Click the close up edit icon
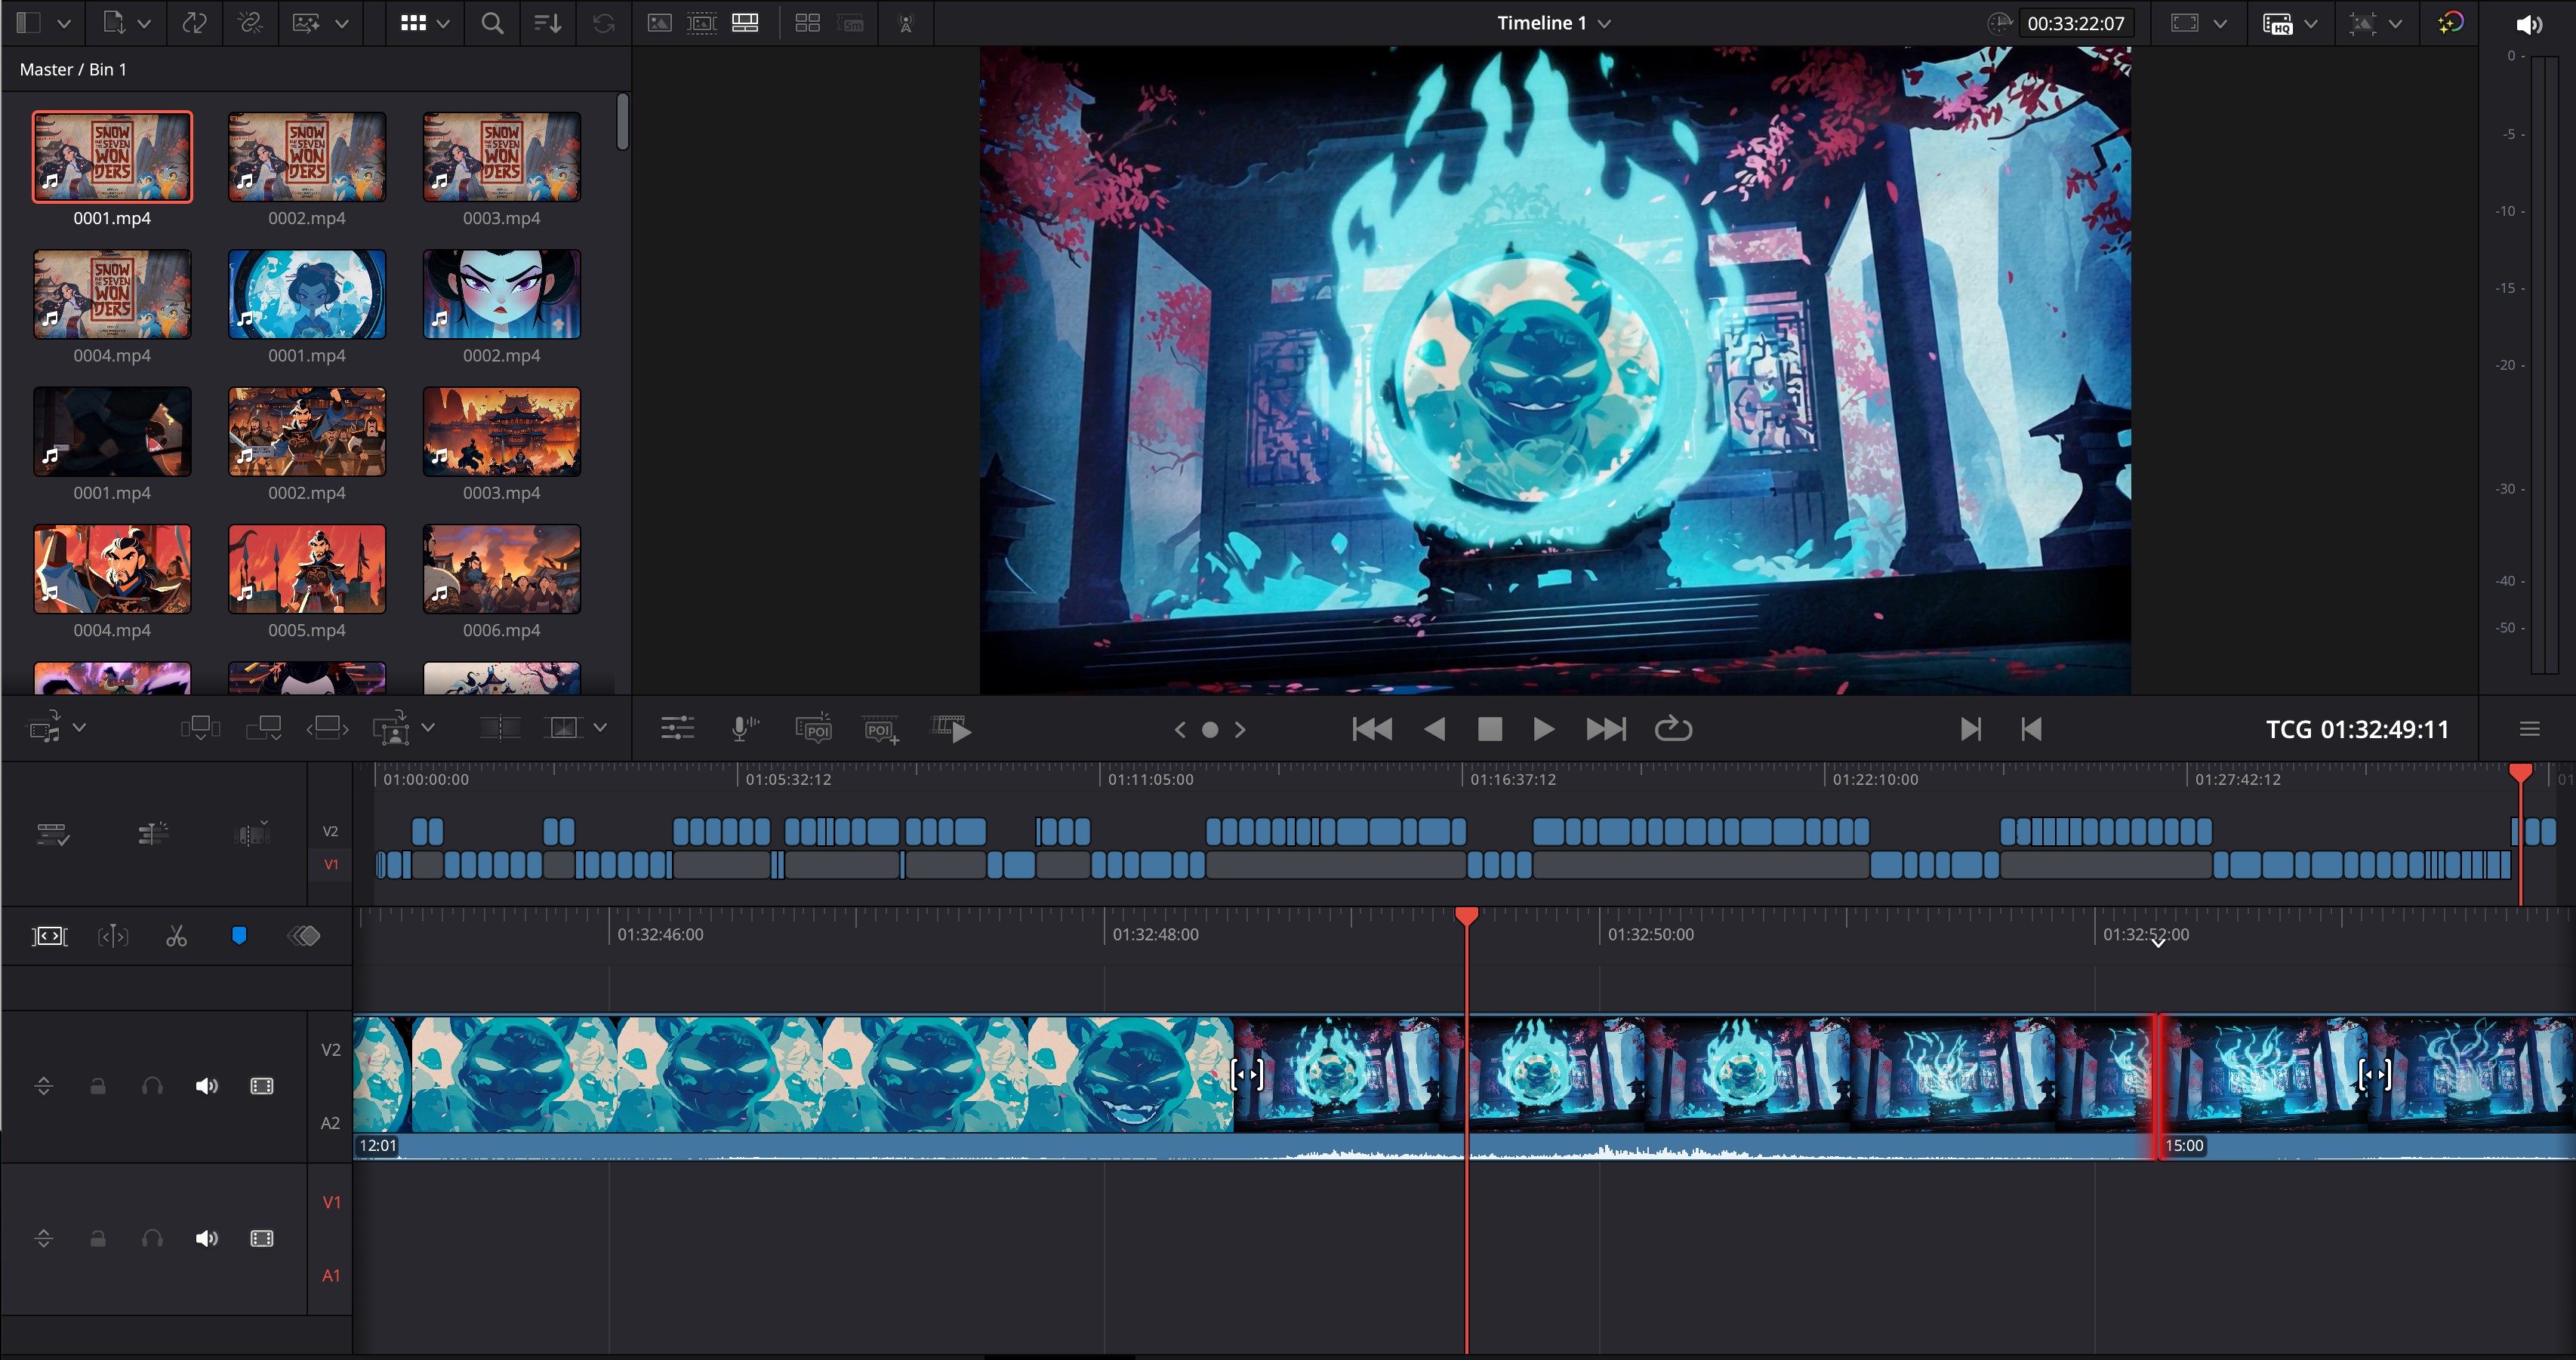 391,729
